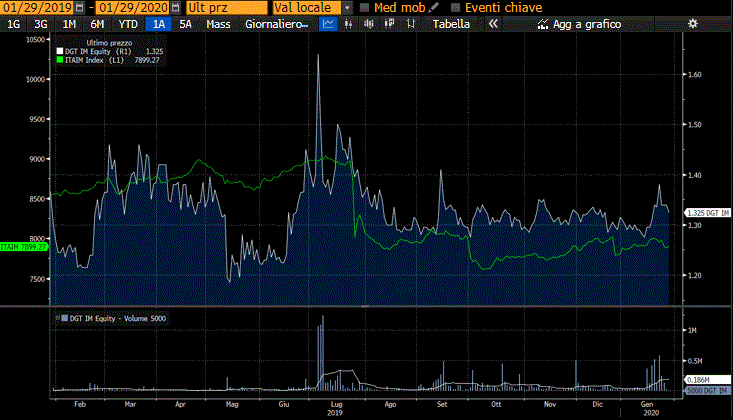The image size is (733, 420).
Task: Click the green ITAIM Index legend swatch
Action: [x=59, y=60]
